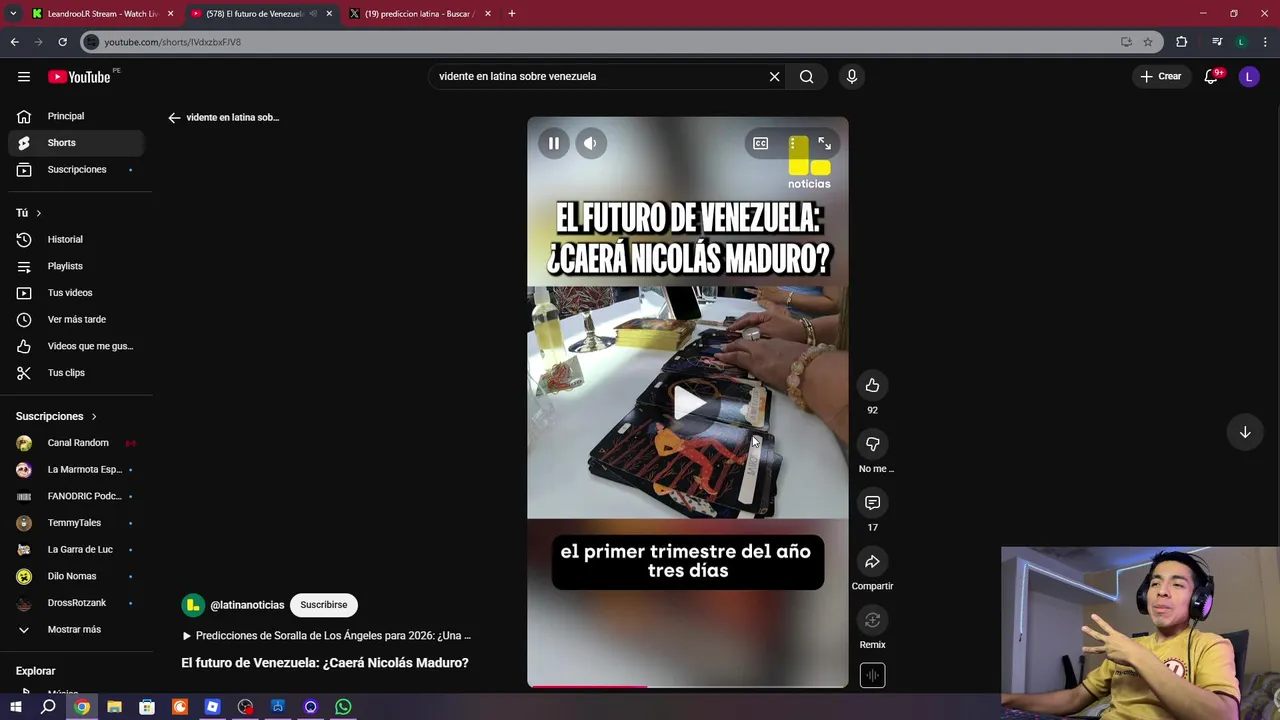Open WhatsApp from the taskbar

(343, 707)
